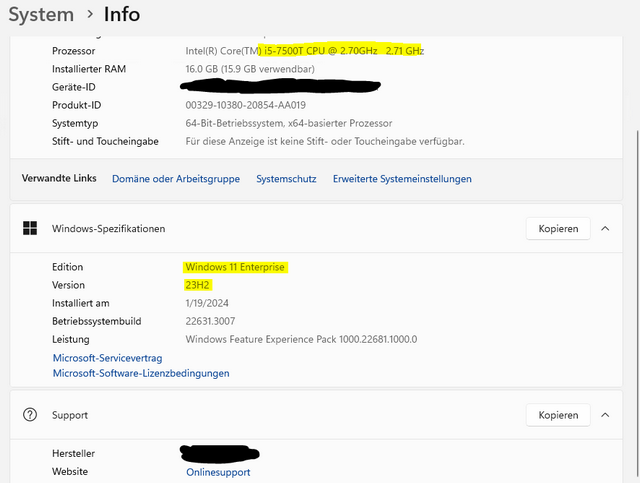Click the Leistung label
The height and width of the screenshot is (483, 640).
(71, 339)
